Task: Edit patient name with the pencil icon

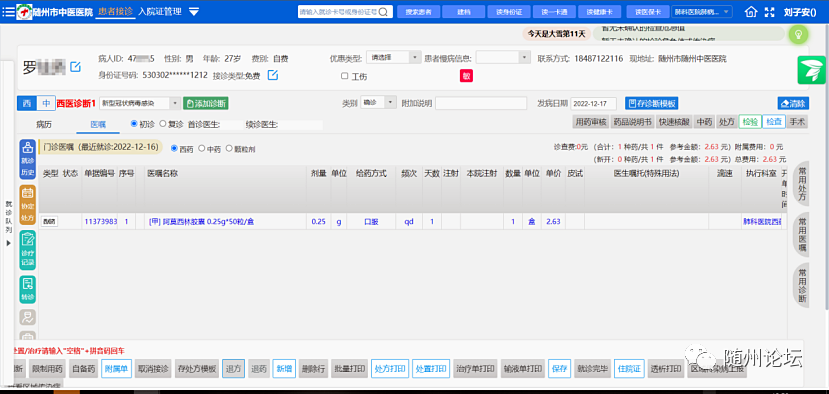Action: coord(76,67)
